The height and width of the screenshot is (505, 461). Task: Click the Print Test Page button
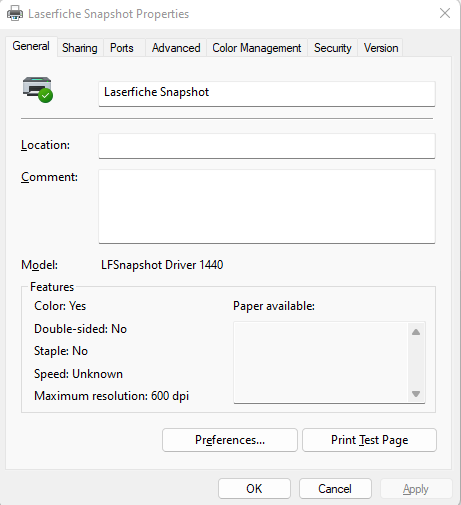click(x=369, y=440)
